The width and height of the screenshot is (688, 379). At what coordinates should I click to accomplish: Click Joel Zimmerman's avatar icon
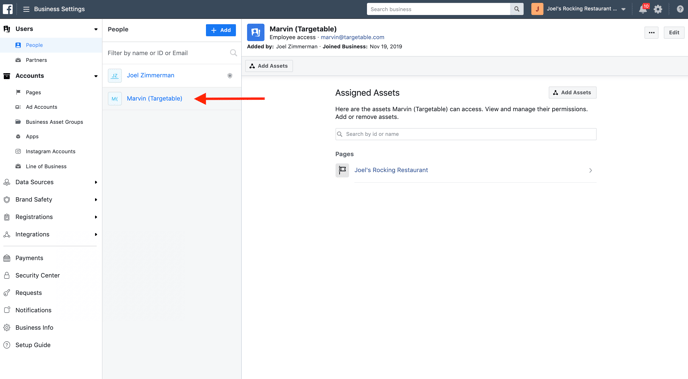click(x=115, y=75)
